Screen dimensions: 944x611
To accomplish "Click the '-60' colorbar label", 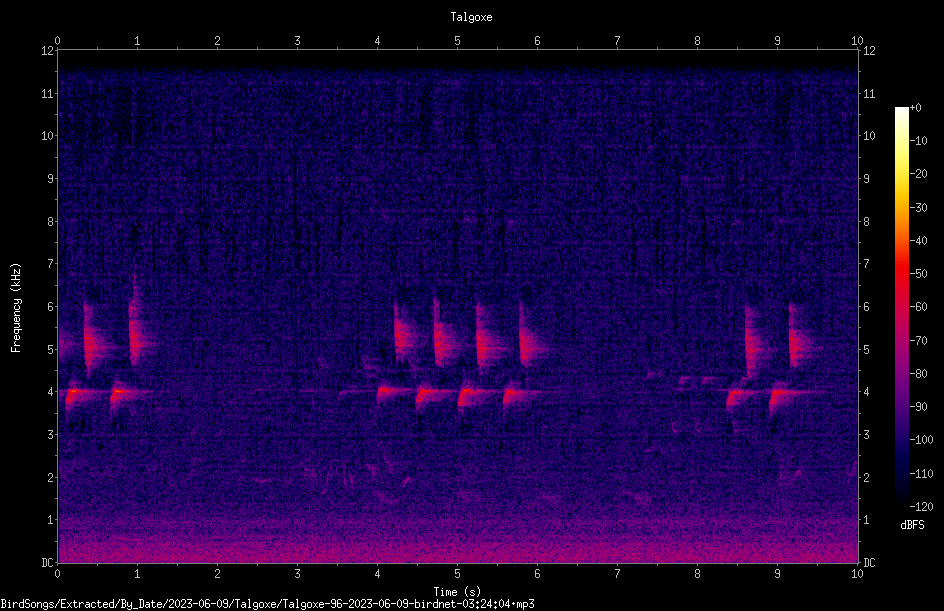I will 918,307.
